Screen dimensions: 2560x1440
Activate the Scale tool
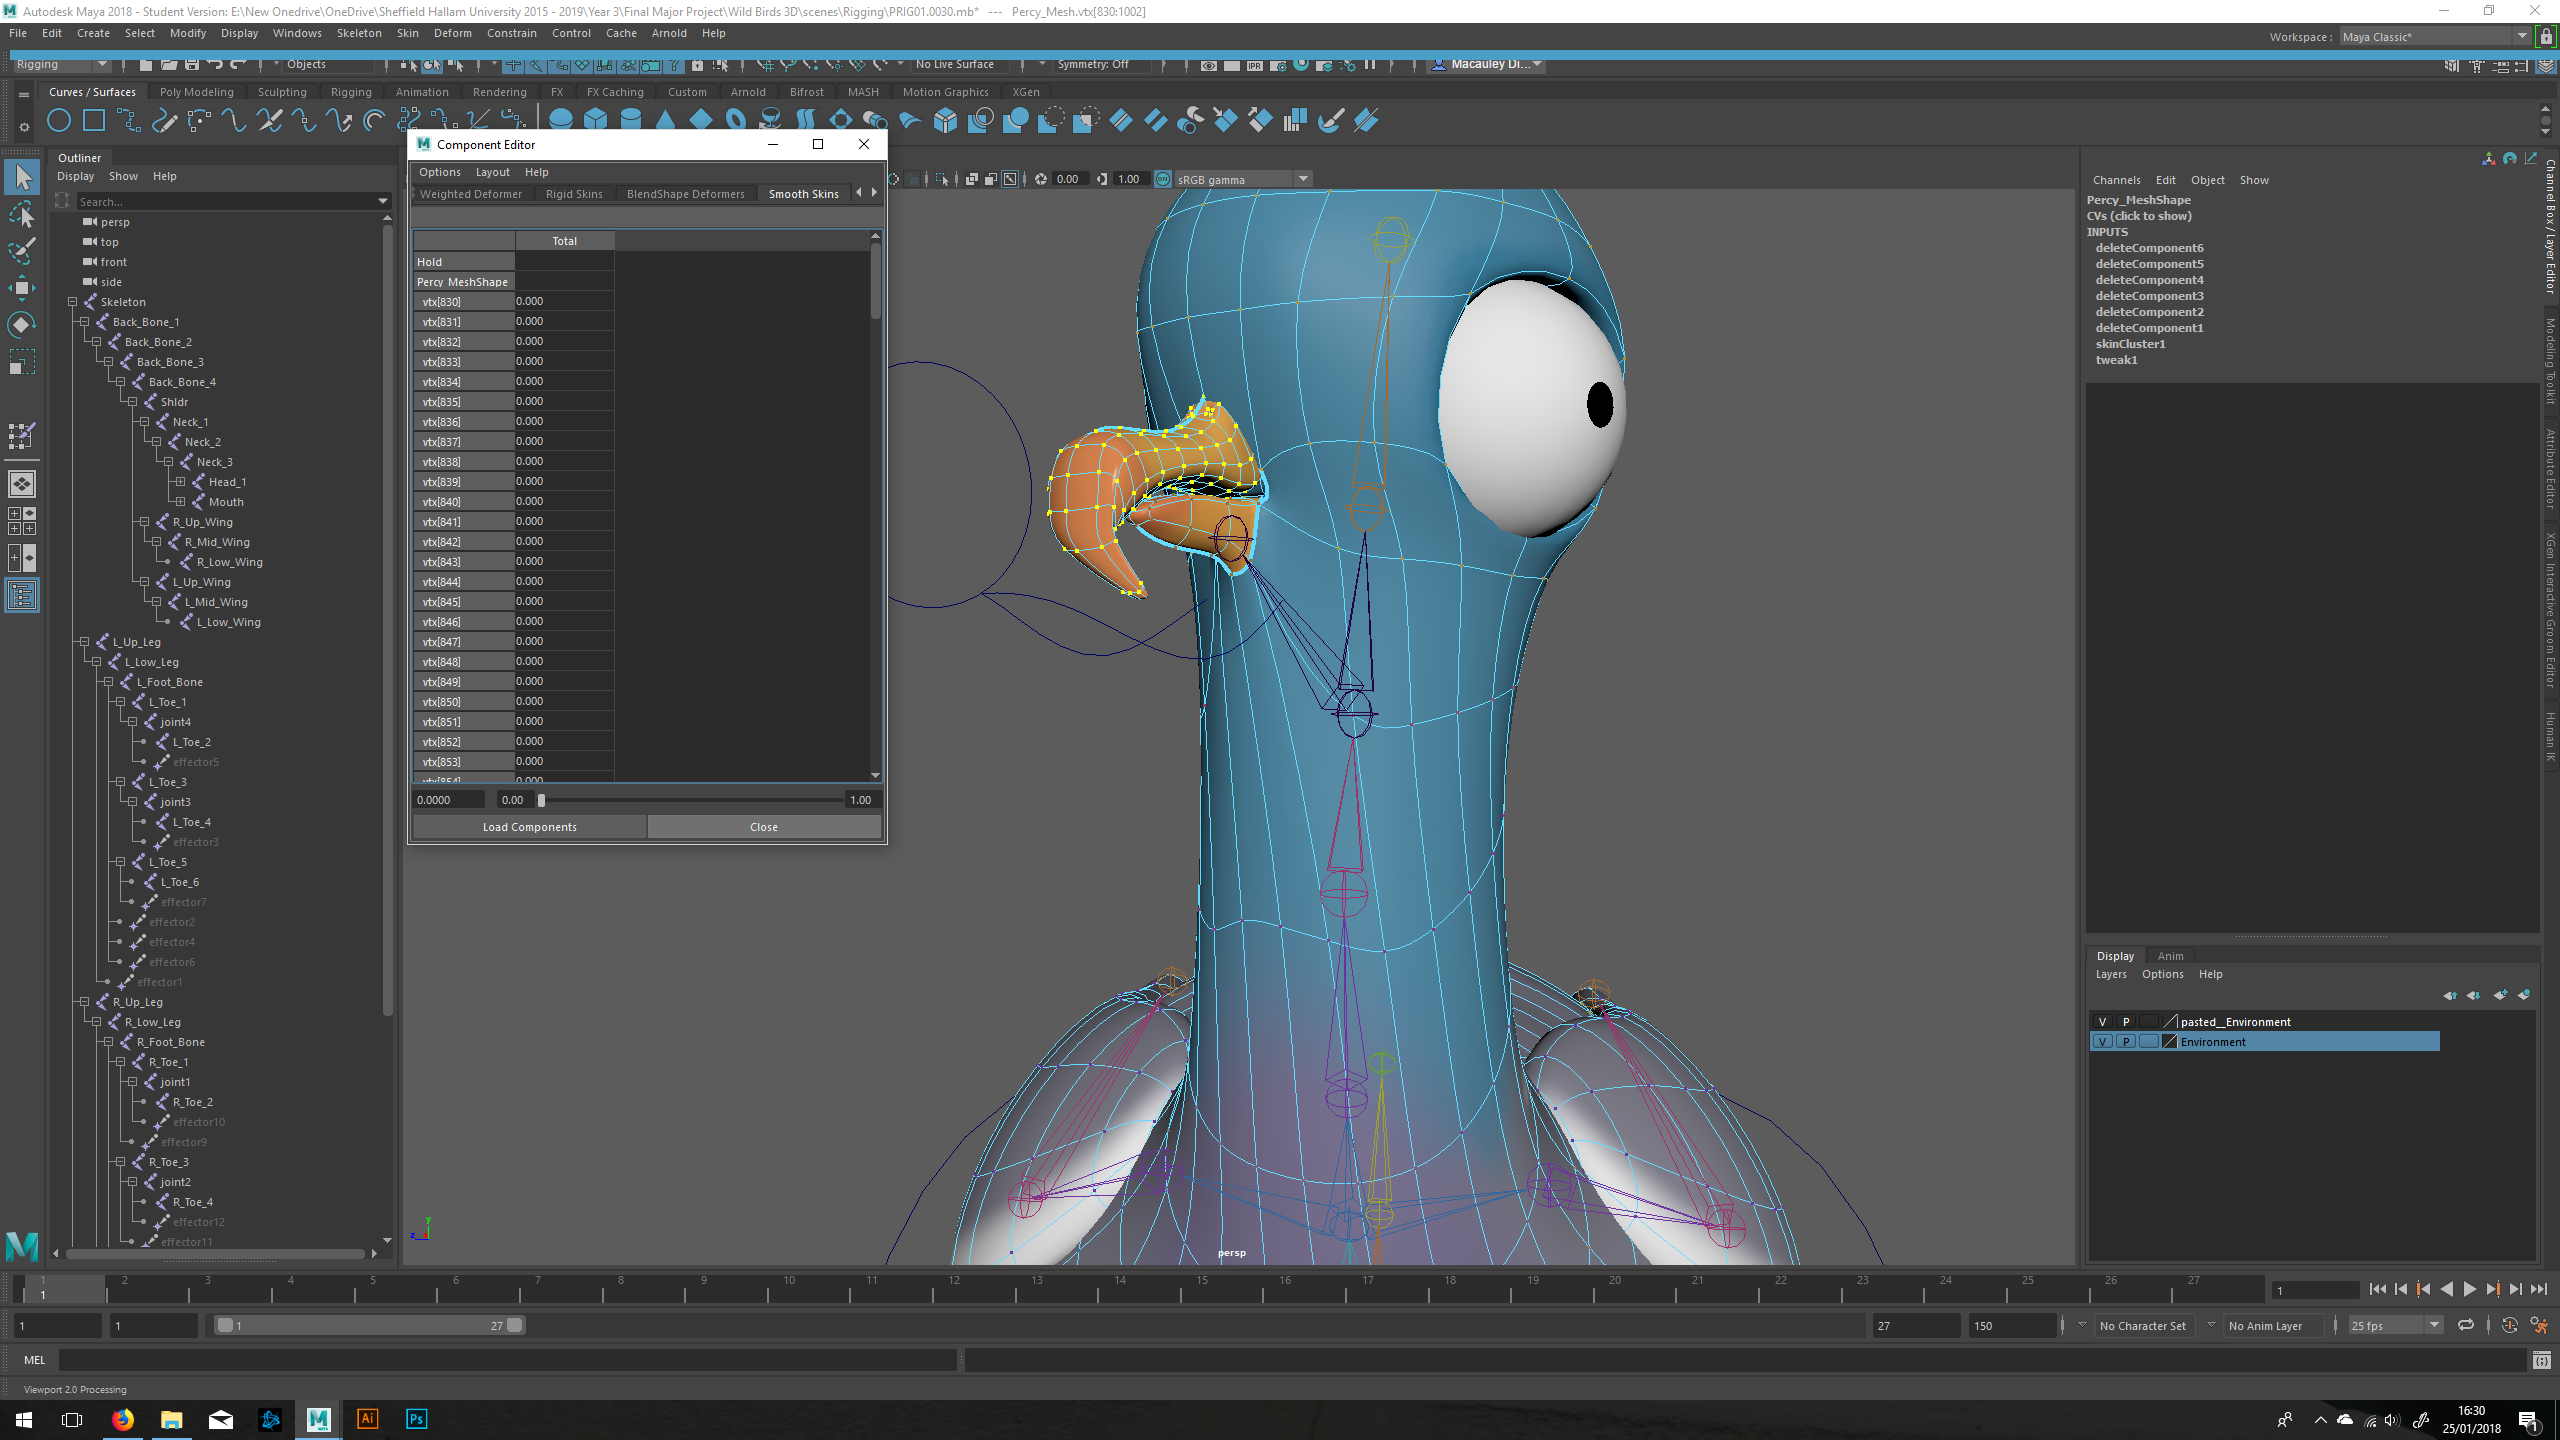tap(22, 361)
